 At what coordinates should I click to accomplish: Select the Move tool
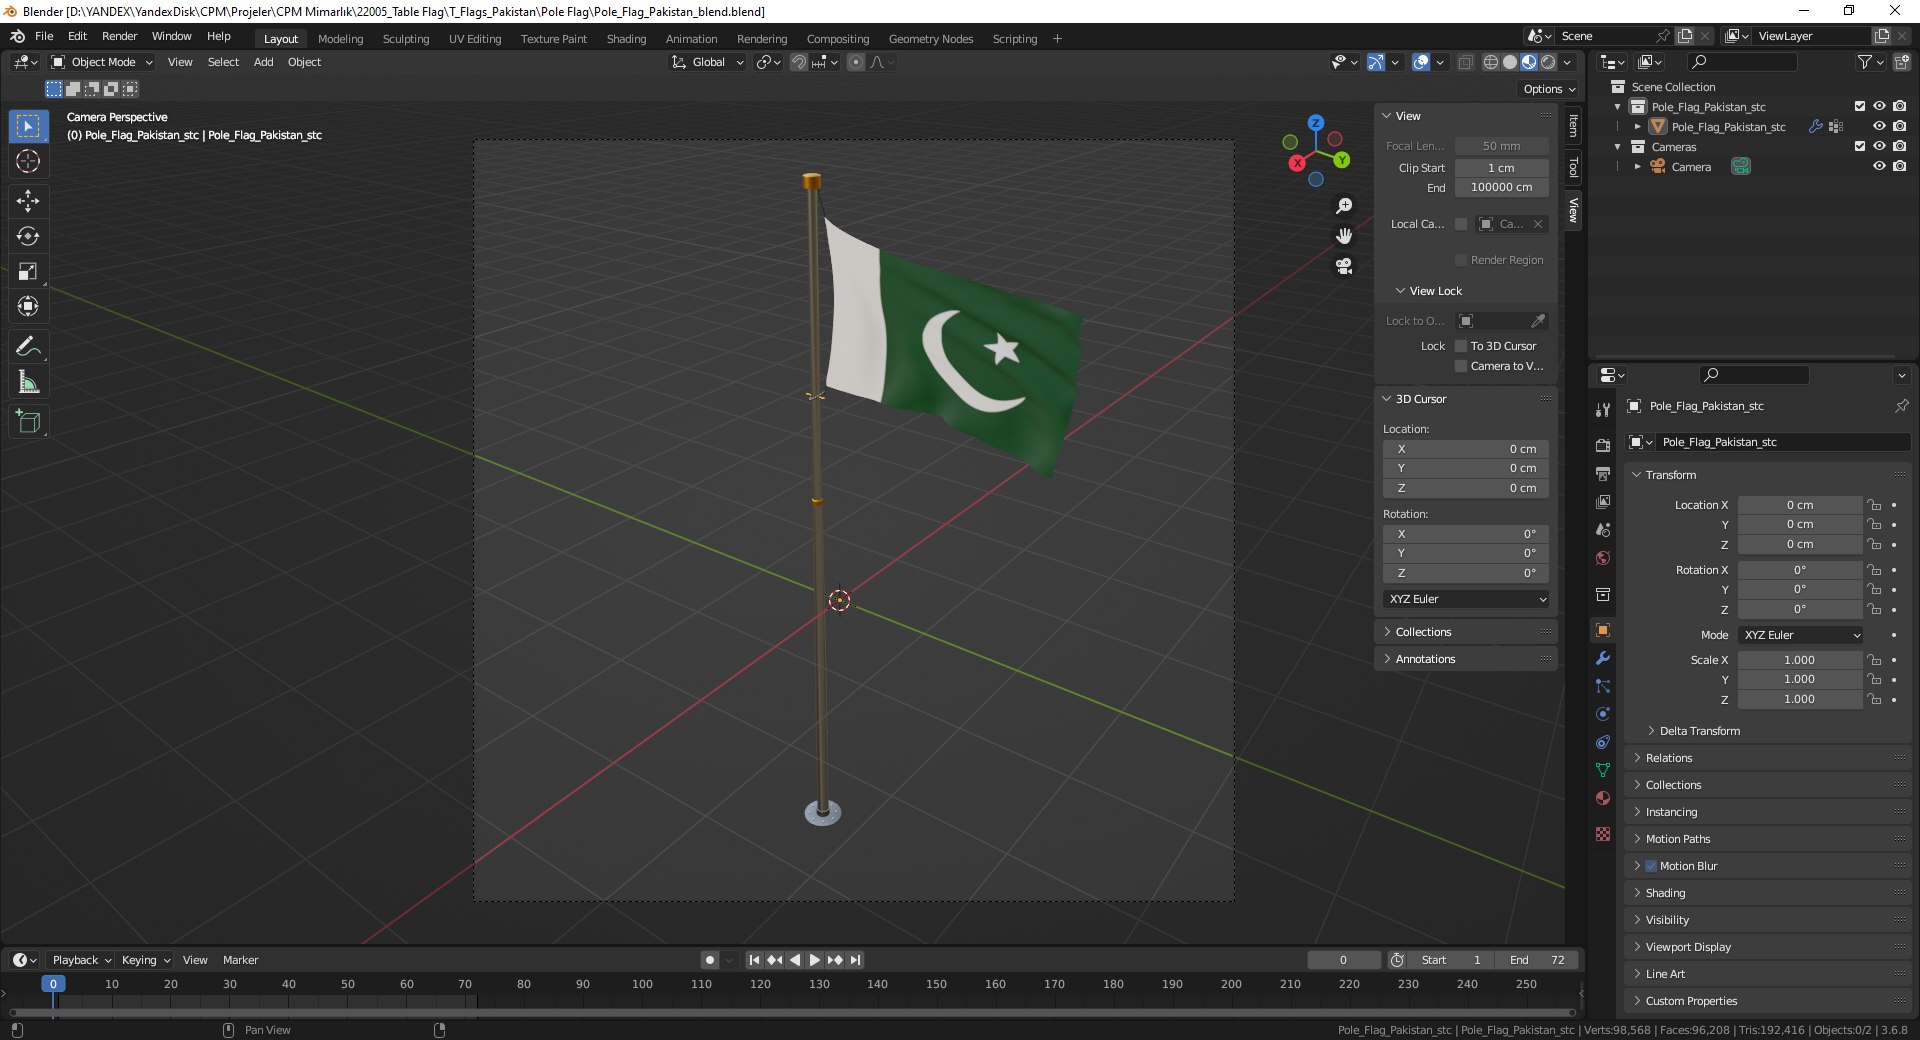pos(28,201)
